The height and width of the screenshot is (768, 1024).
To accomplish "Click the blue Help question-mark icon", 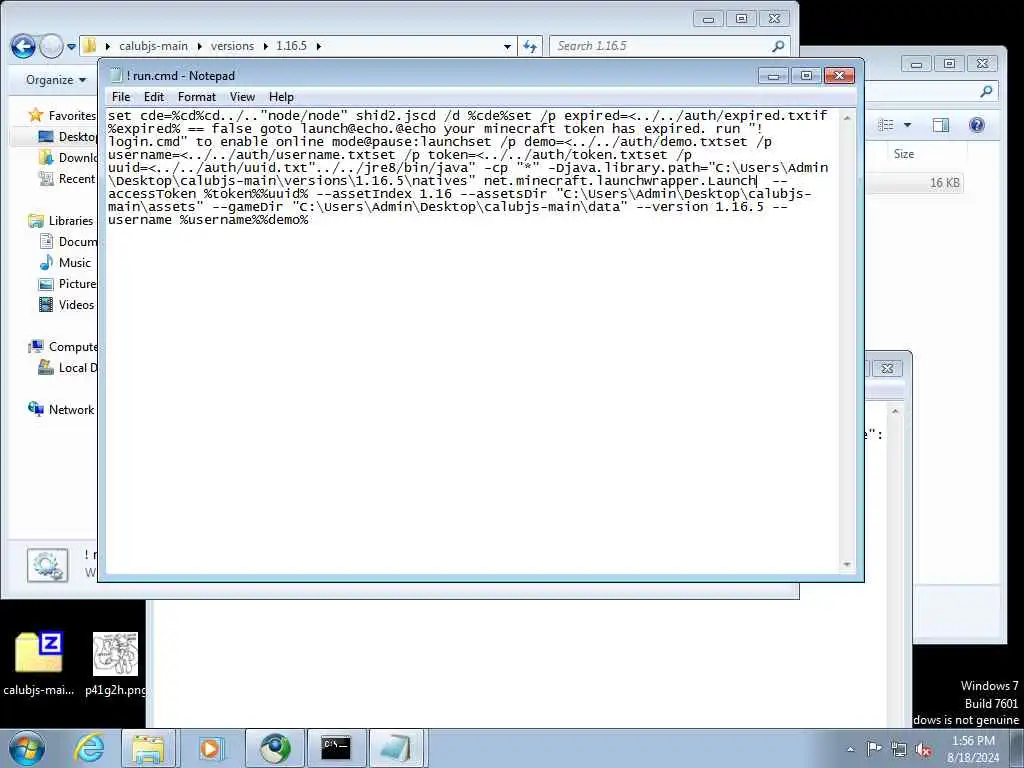I will coord(977,125).
